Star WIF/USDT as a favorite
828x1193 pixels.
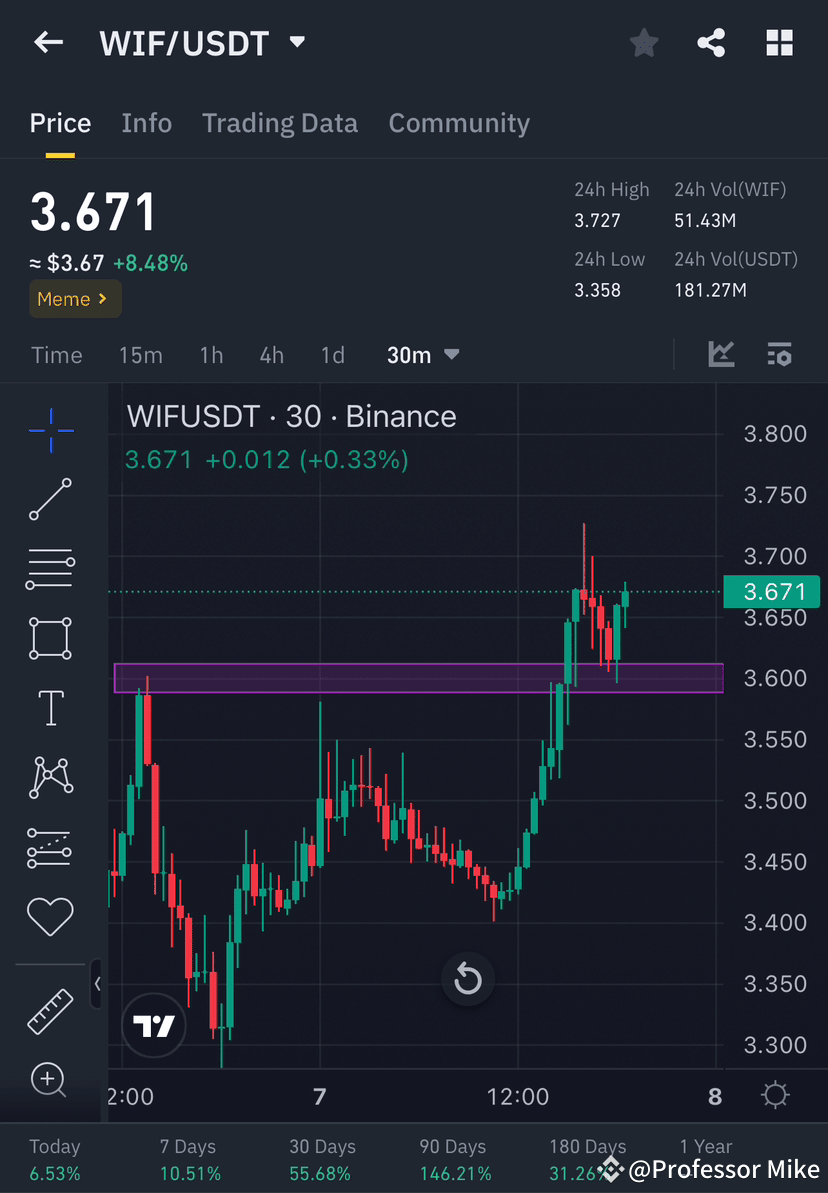tap(643, 42)
